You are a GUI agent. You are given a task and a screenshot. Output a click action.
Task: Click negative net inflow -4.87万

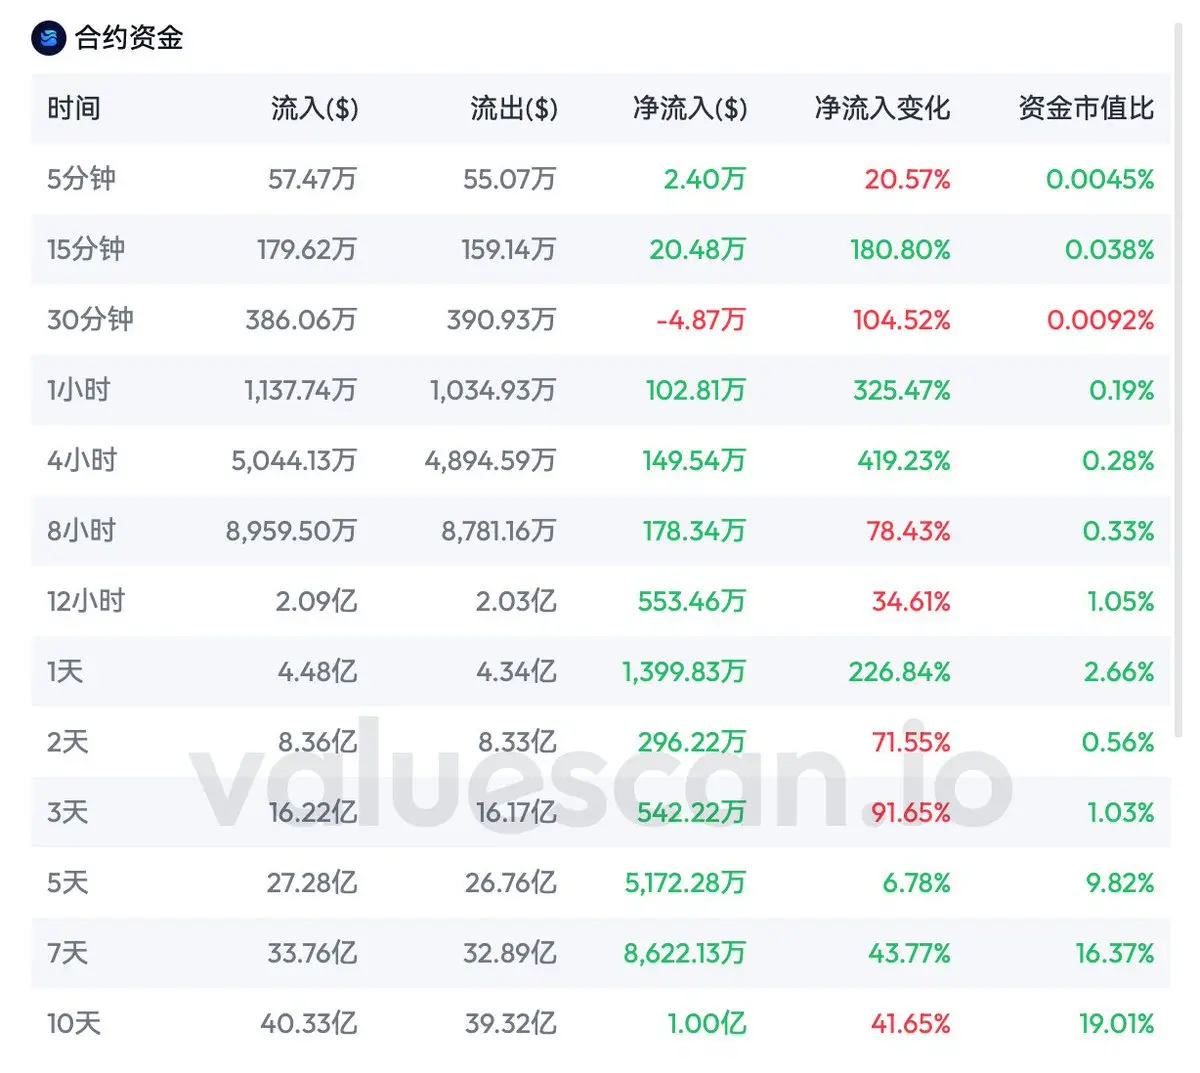(x=700, y=320)
